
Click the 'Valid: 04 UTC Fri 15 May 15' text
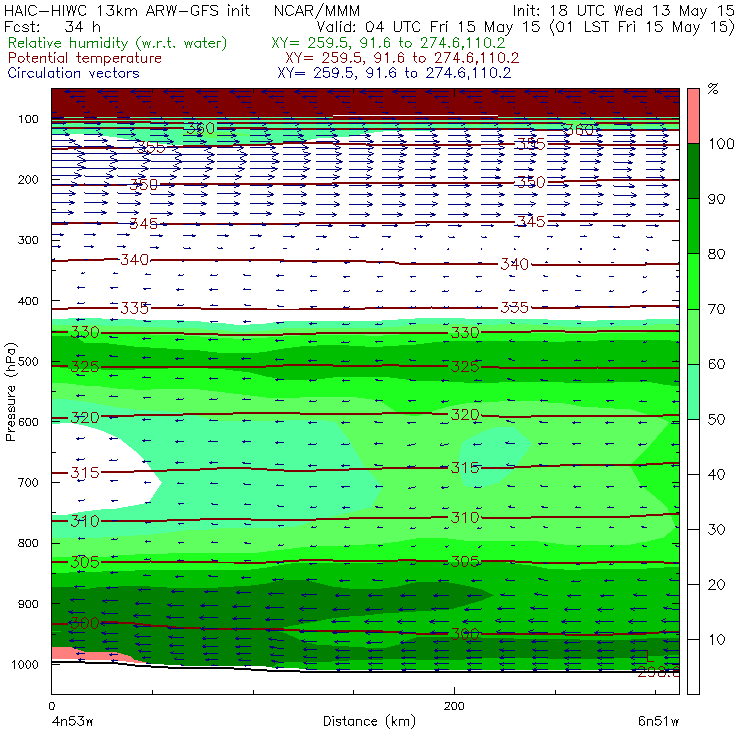click(x=428, y=26)
